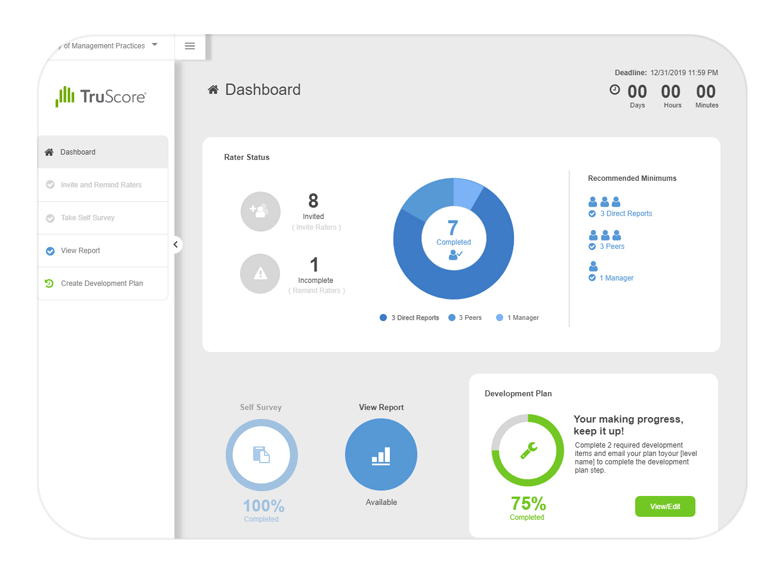Collapse the sidebar with the arrow handle

coord(176,244)
